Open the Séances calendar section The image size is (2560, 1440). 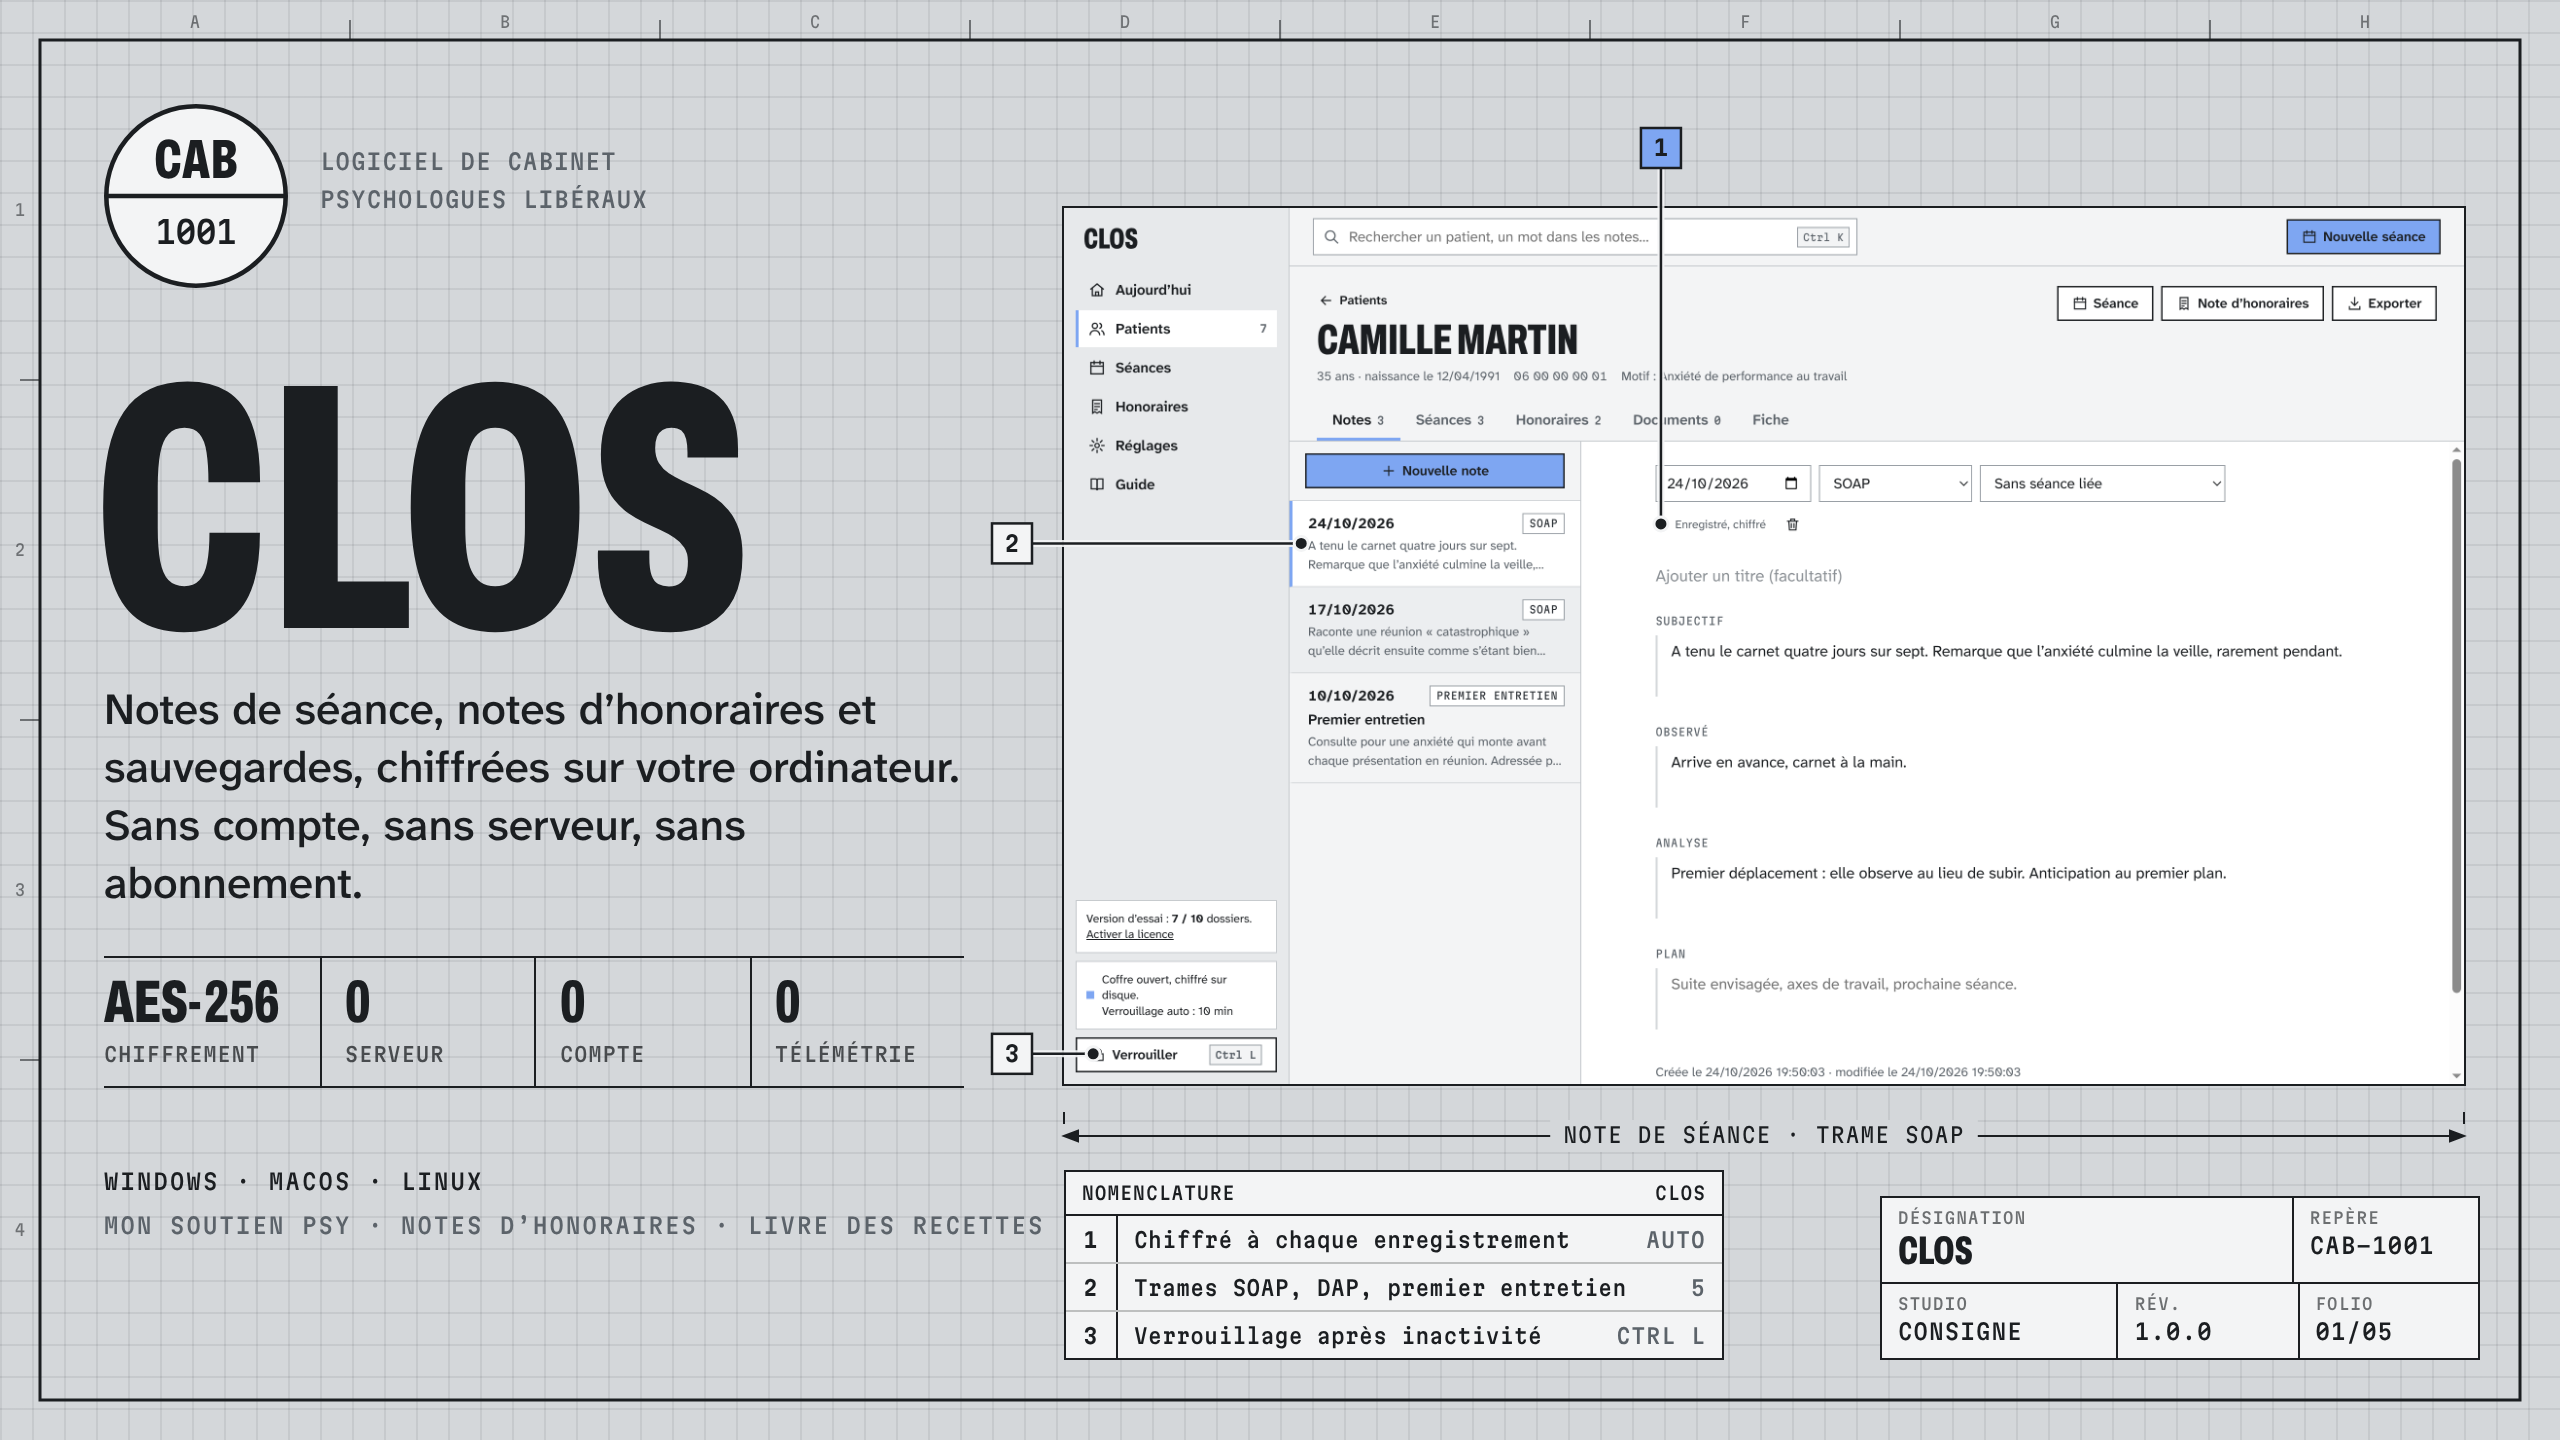tap(1176, 368)
